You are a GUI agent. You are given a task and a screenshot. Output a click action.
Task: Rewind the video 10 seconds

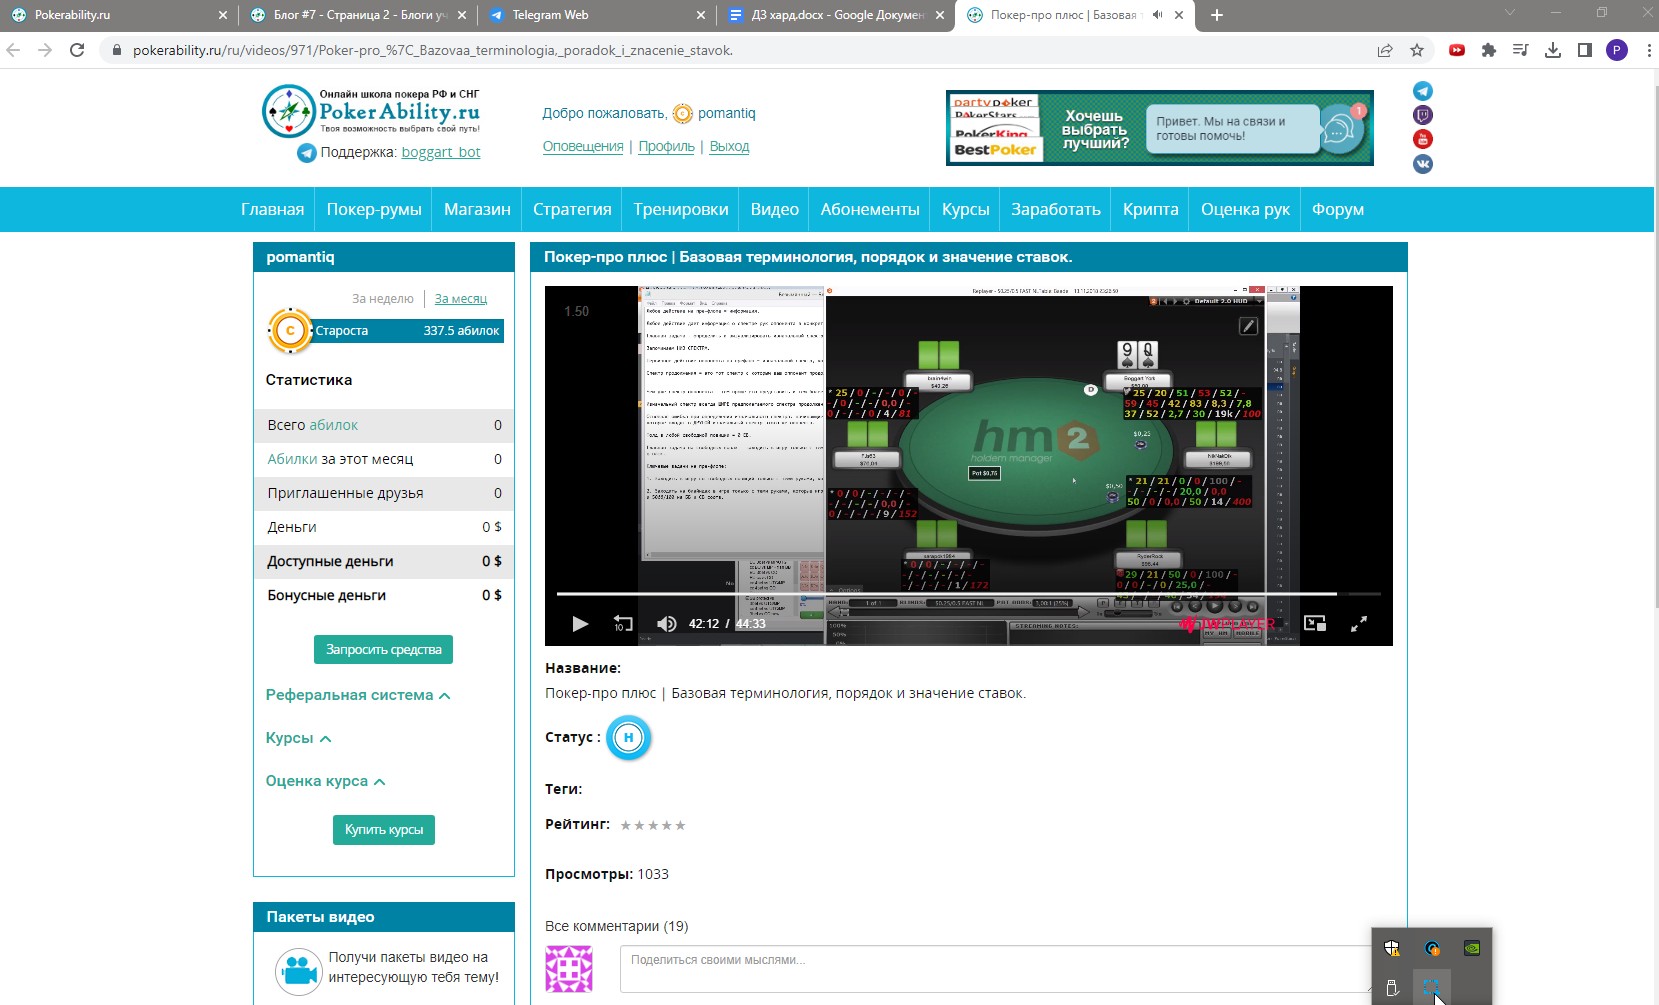click(623, 624)
